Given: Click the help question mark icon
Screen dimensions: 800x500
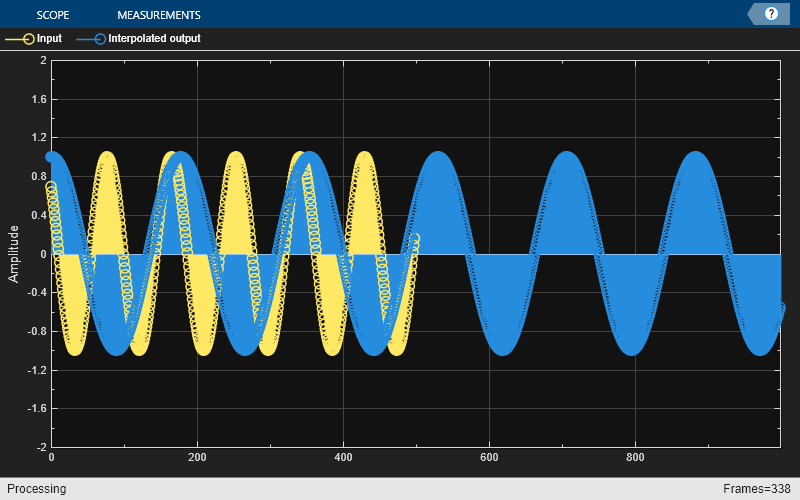Looking at the screenshot, I should (771, 14).
